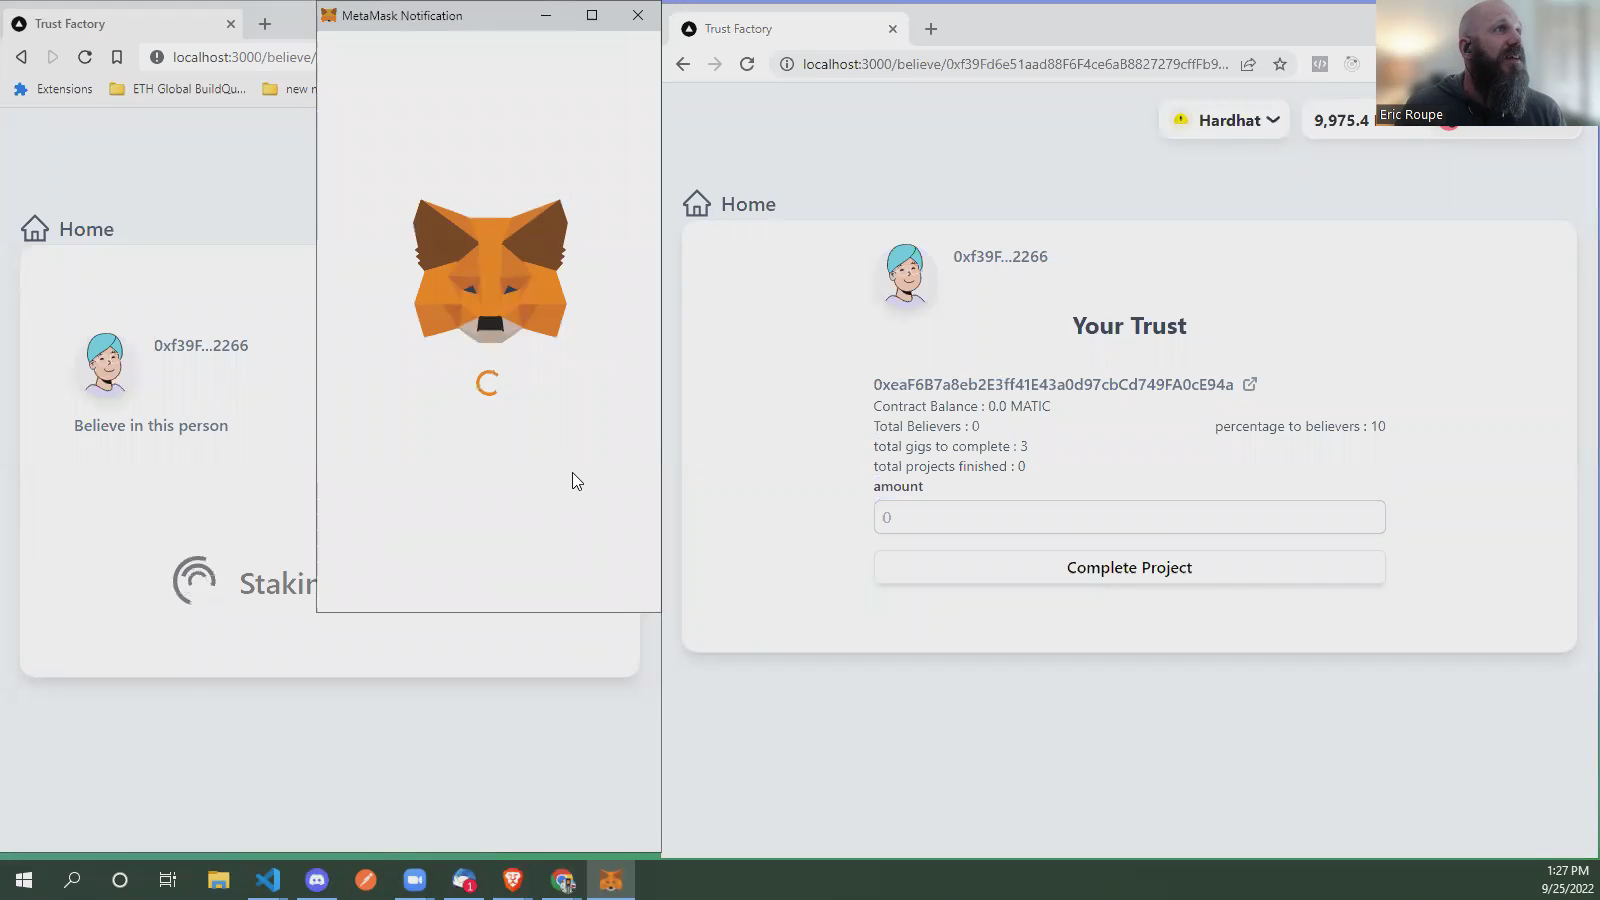Click user avatar in left window

click(105, 363)
